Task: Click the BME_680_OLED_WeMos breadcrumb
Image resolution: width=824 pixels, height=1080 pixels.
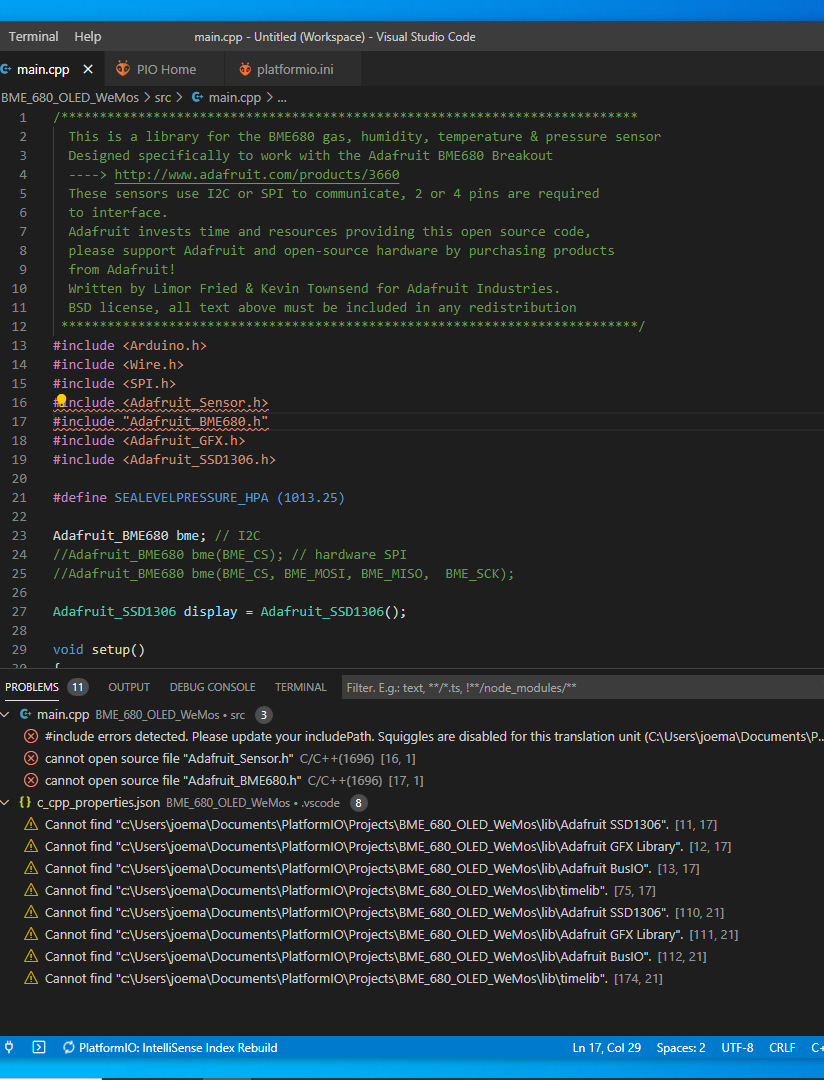Action: pos(70,97)
